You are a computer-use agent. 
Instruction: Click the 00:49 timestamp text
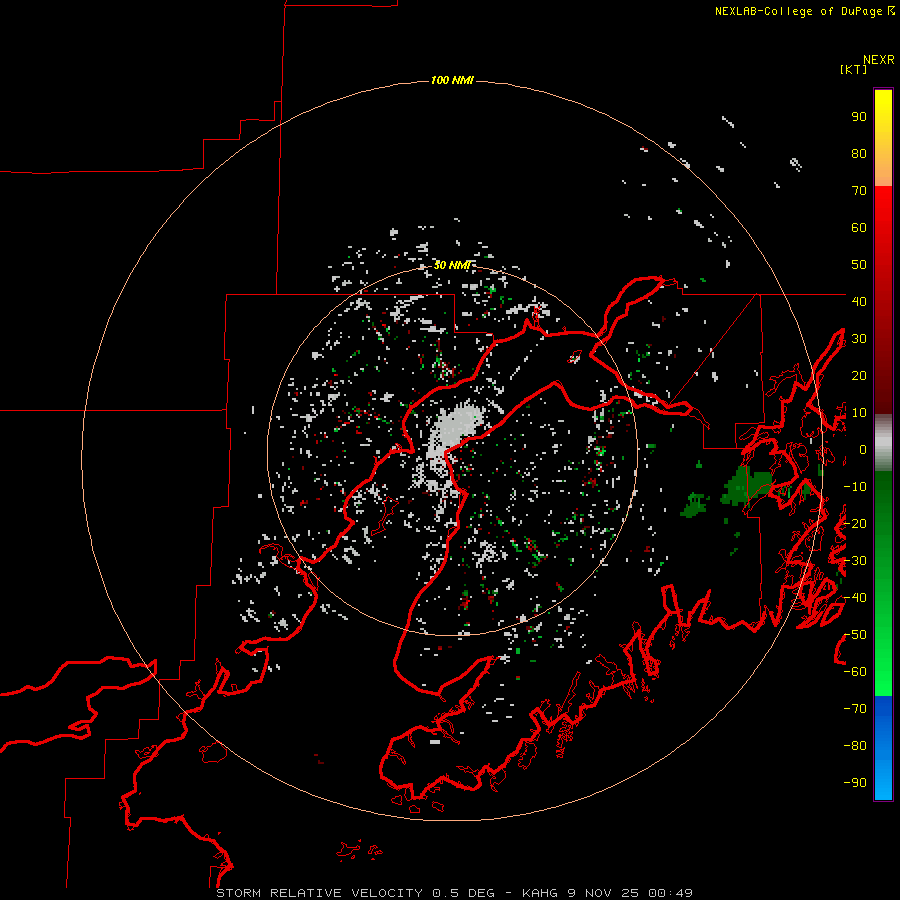pyautogui.click(x=670, y=893)
